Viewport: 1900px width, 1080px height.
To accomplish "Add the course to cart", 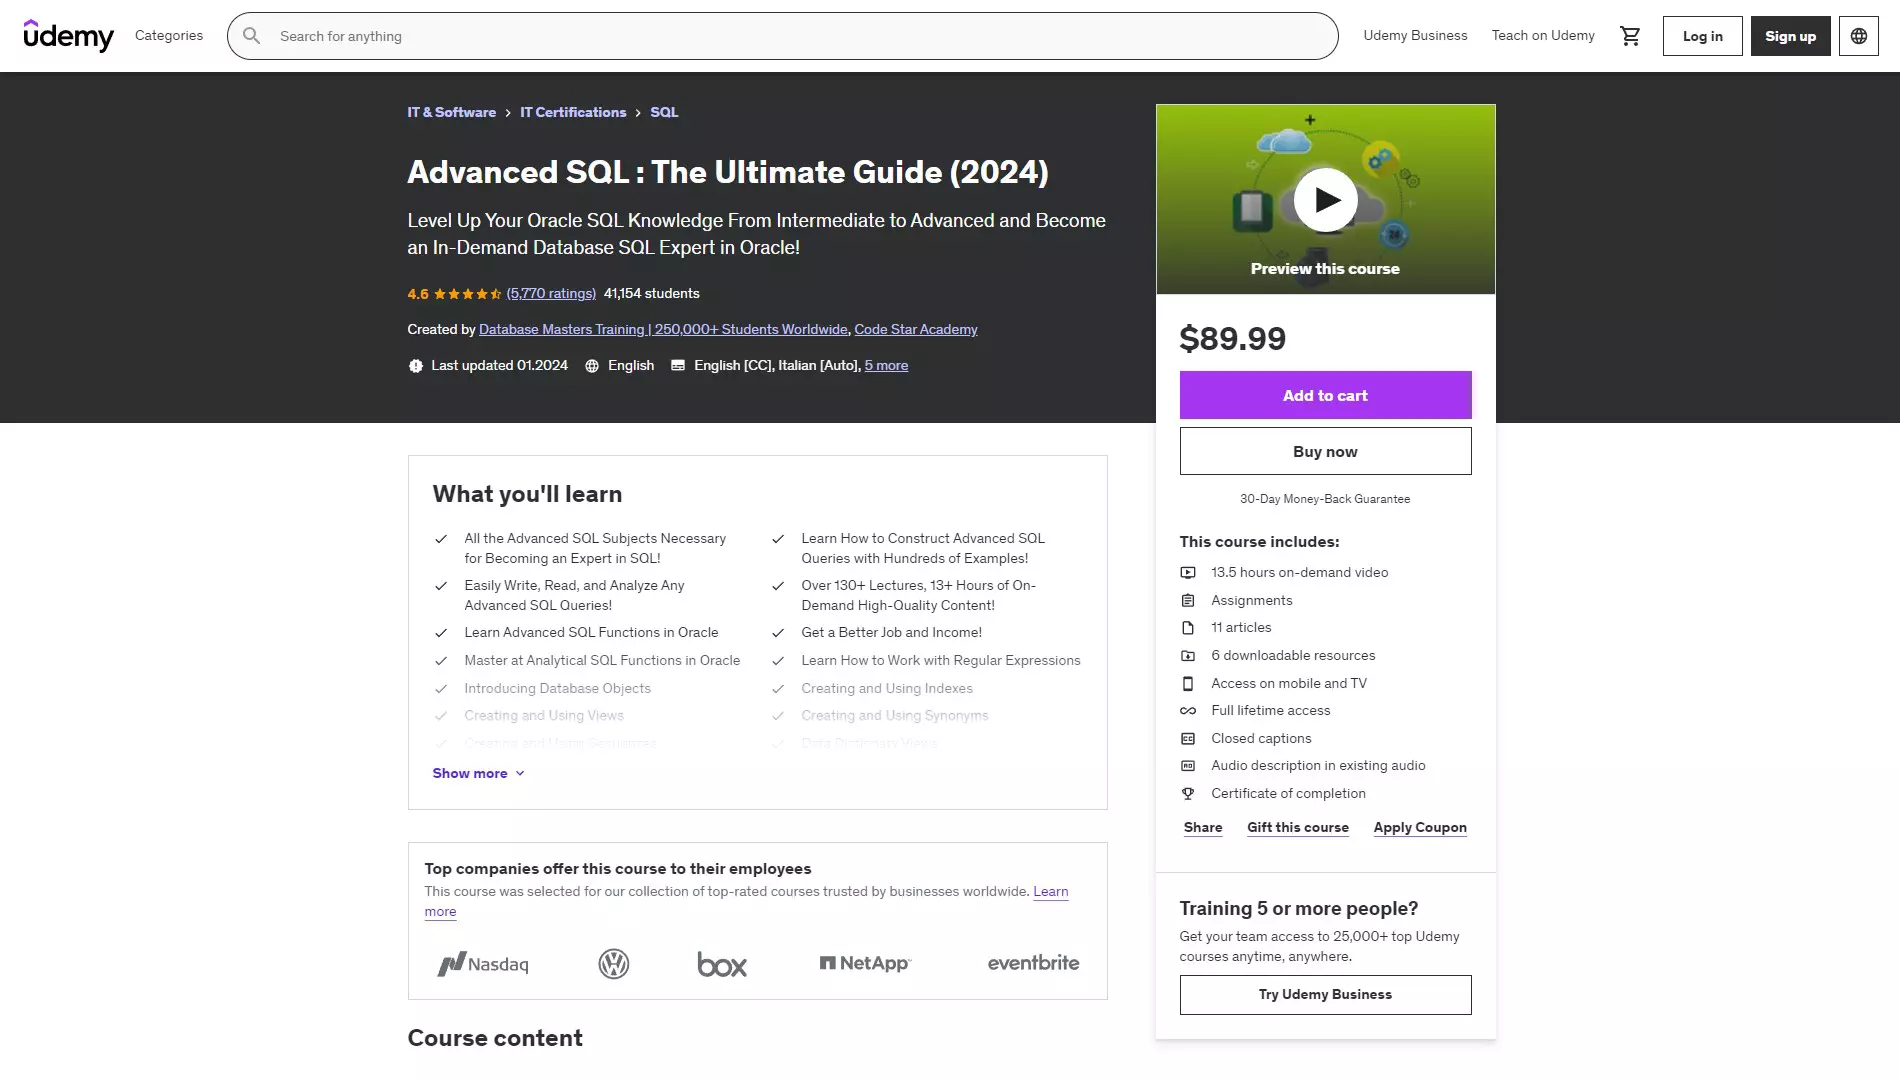I will coord(1325,395).
